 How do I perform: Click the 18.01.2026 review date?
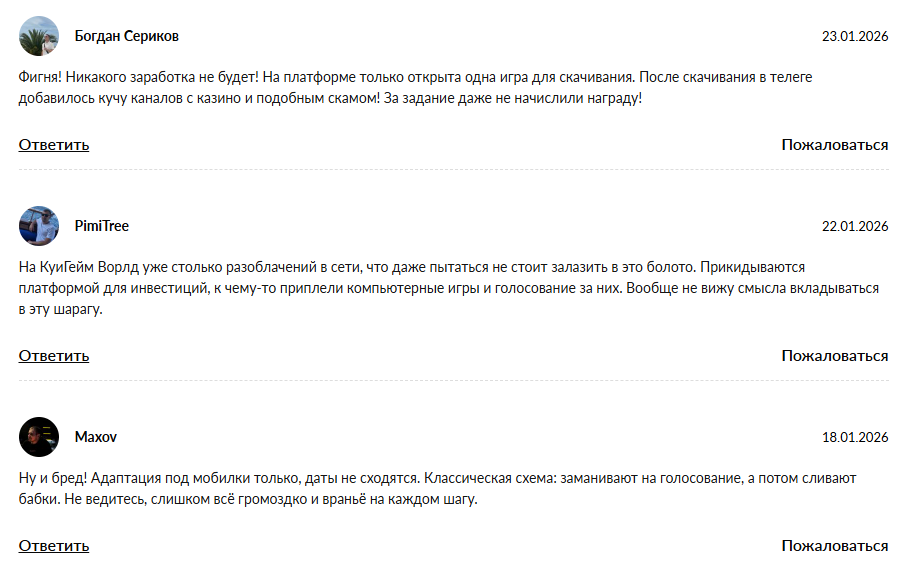coord(855,437)
